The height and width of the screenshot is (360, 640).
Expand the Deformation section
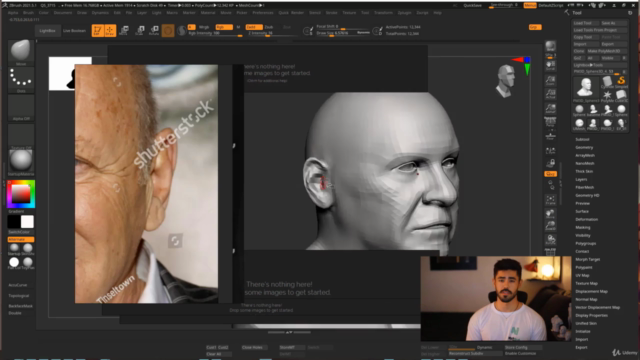587,219
